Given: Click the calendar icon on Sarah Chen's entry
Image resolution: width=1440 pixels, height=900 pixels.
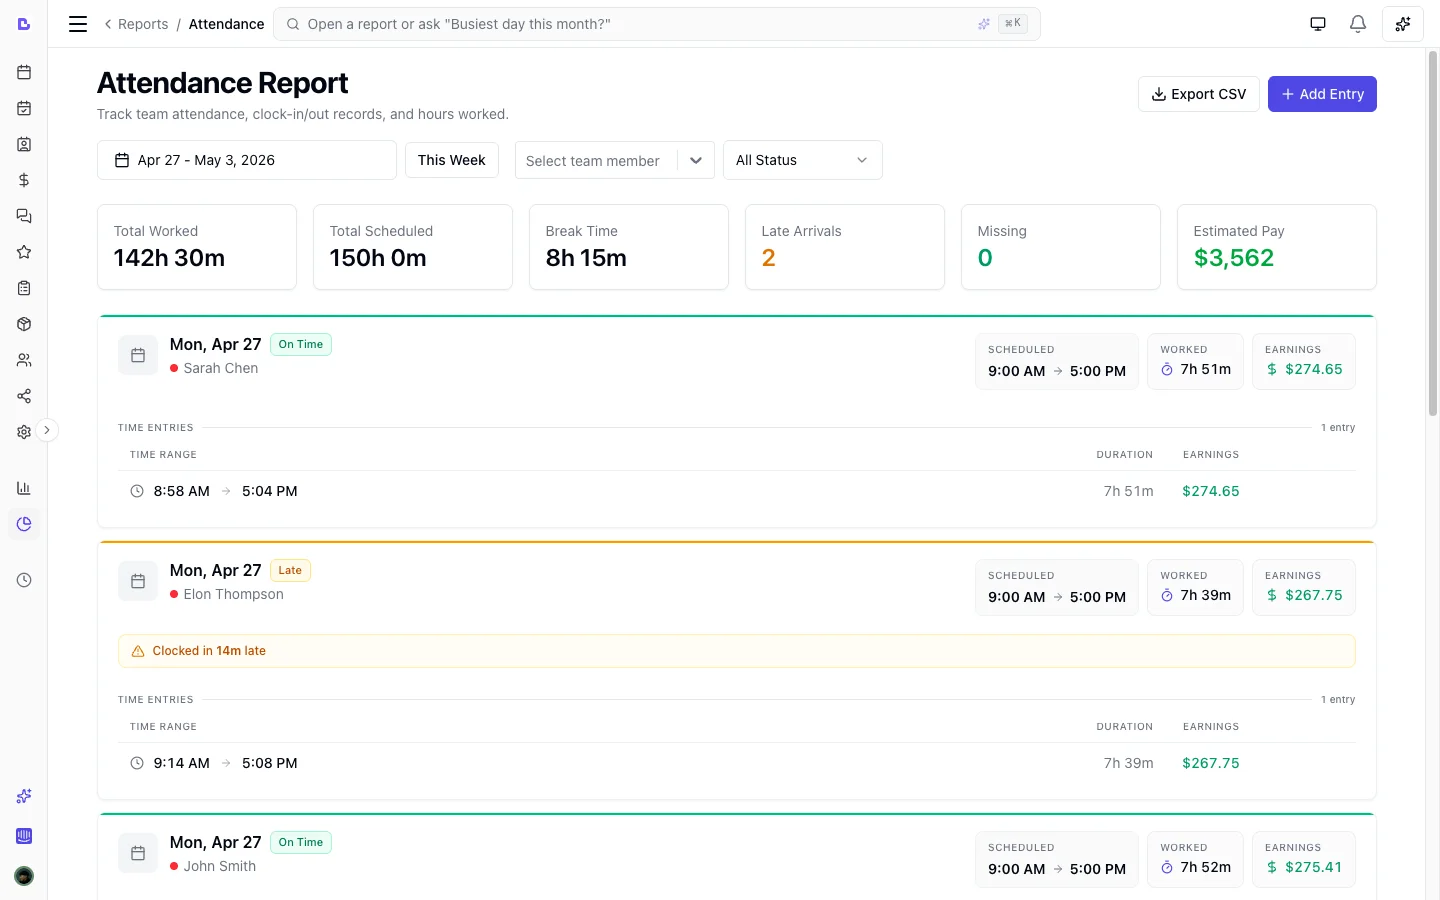Looking at the screenshot, I should point(138,355).
